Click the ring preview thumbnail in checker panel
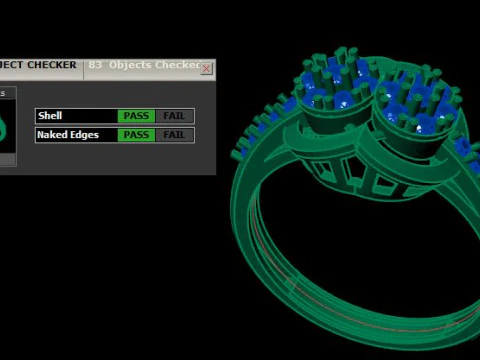The height and width of the screenshot is (360, 480). coord(7,126)
